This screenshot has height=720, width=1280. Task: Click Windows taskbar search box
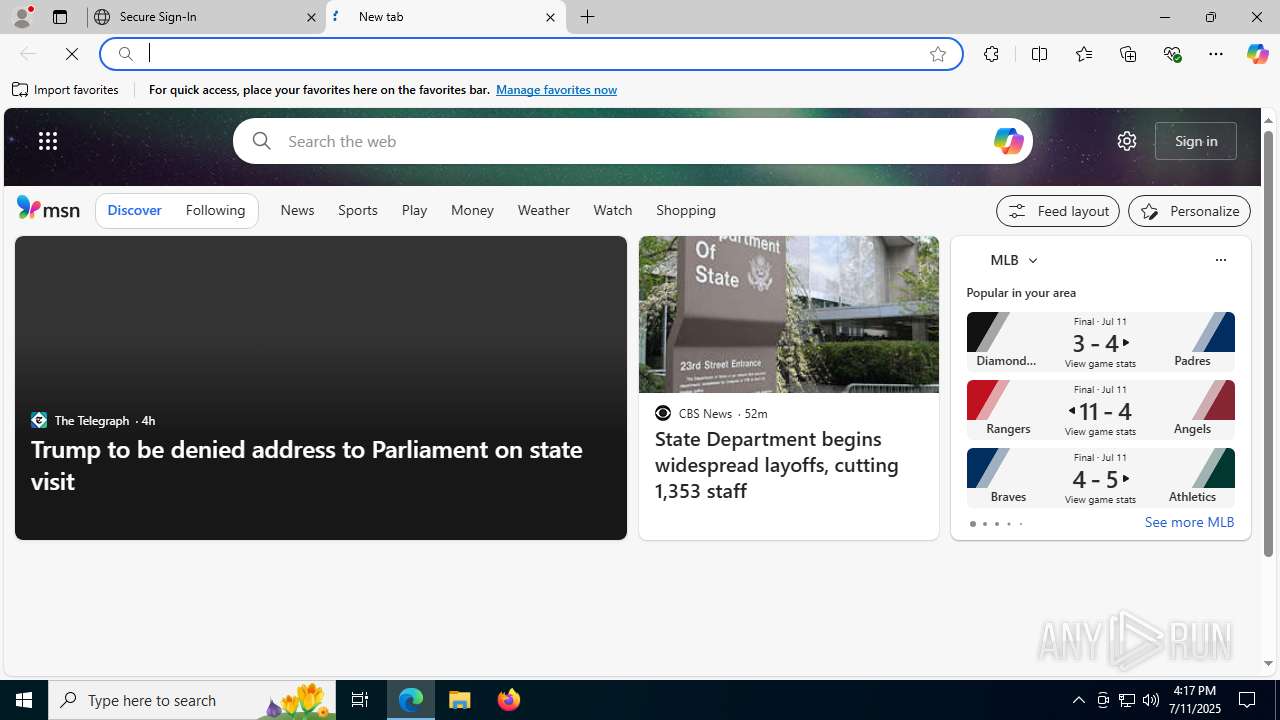(x=192, y=700)
